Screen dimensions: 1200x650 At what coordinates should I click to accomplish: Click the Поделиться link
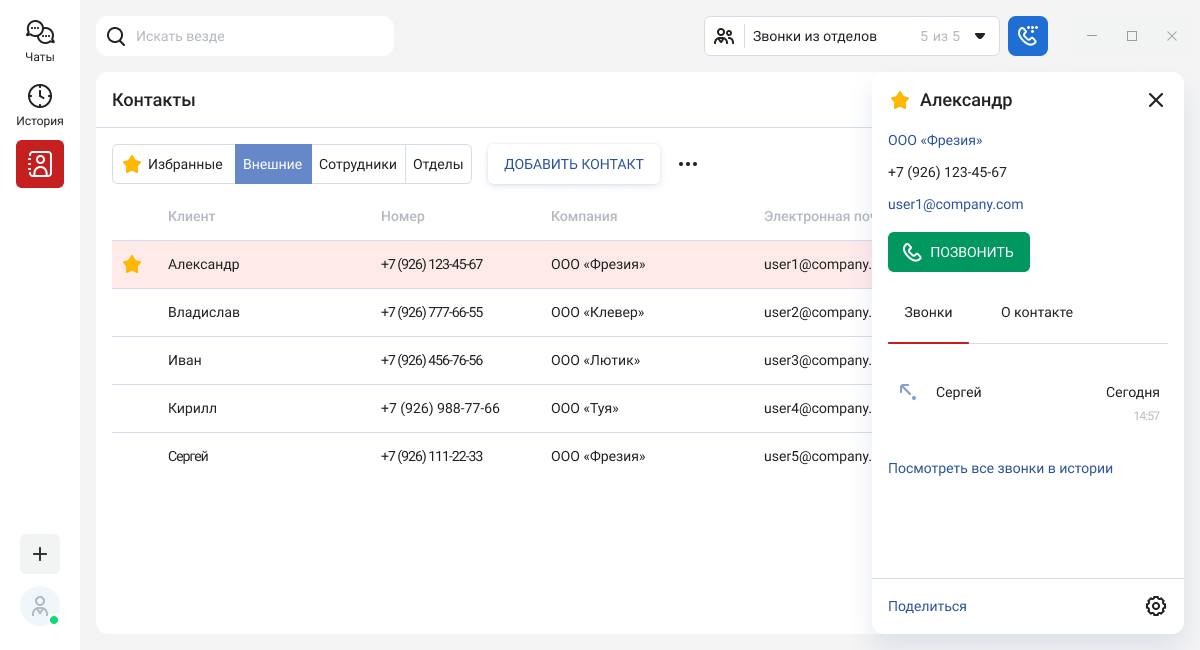click(927, 606)
